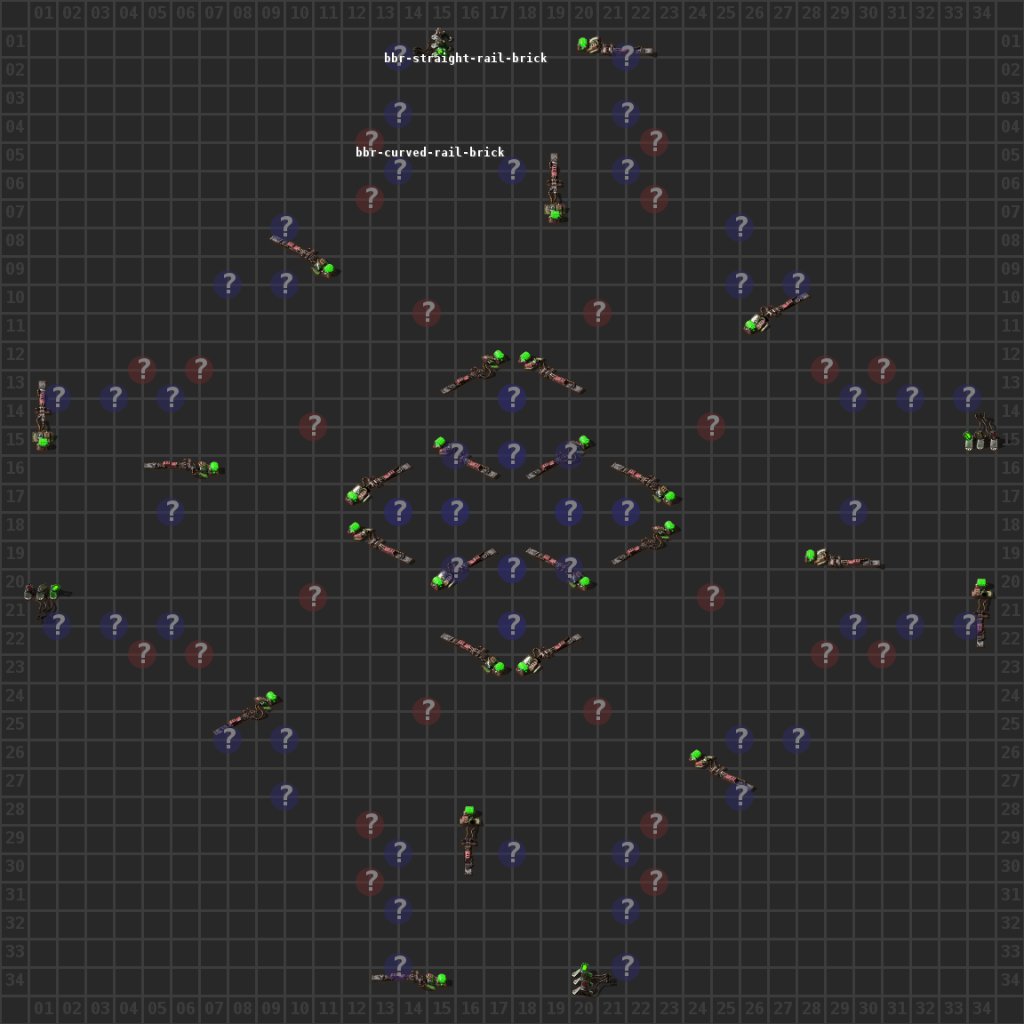Select signal cluster in column 20, row 34
The width and height of the screenshot is (1024, 1024).
tap(591, 978)
